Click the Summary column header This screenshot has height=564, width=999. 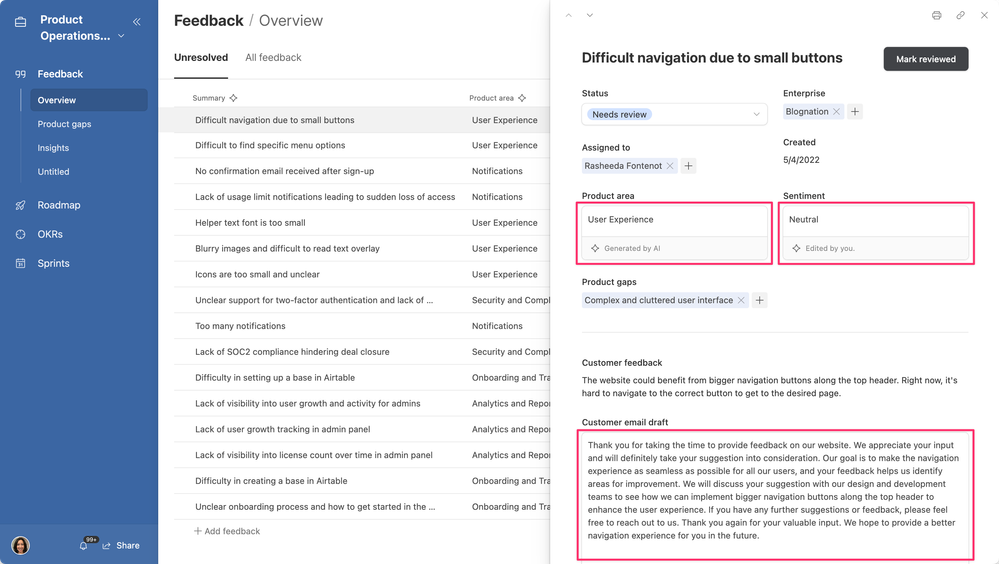[x=209, y=98]
